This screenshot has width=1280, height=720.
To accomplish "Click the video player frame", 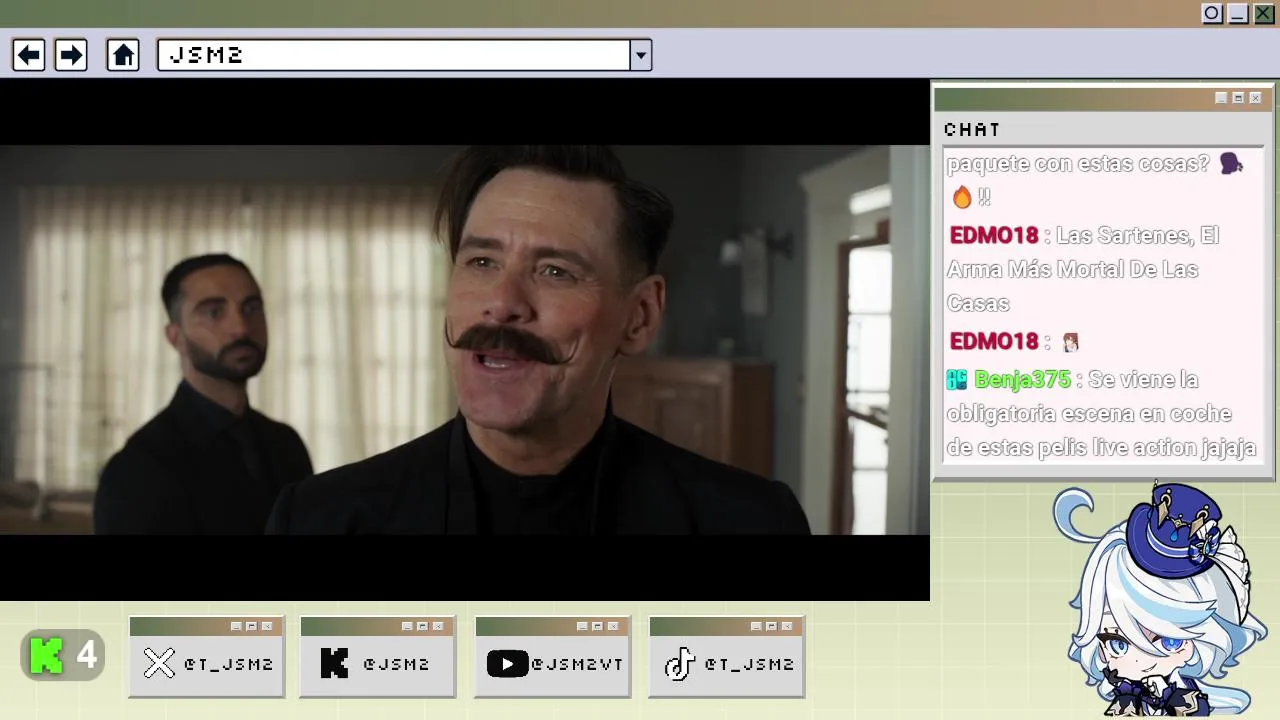I will [465, 340].
